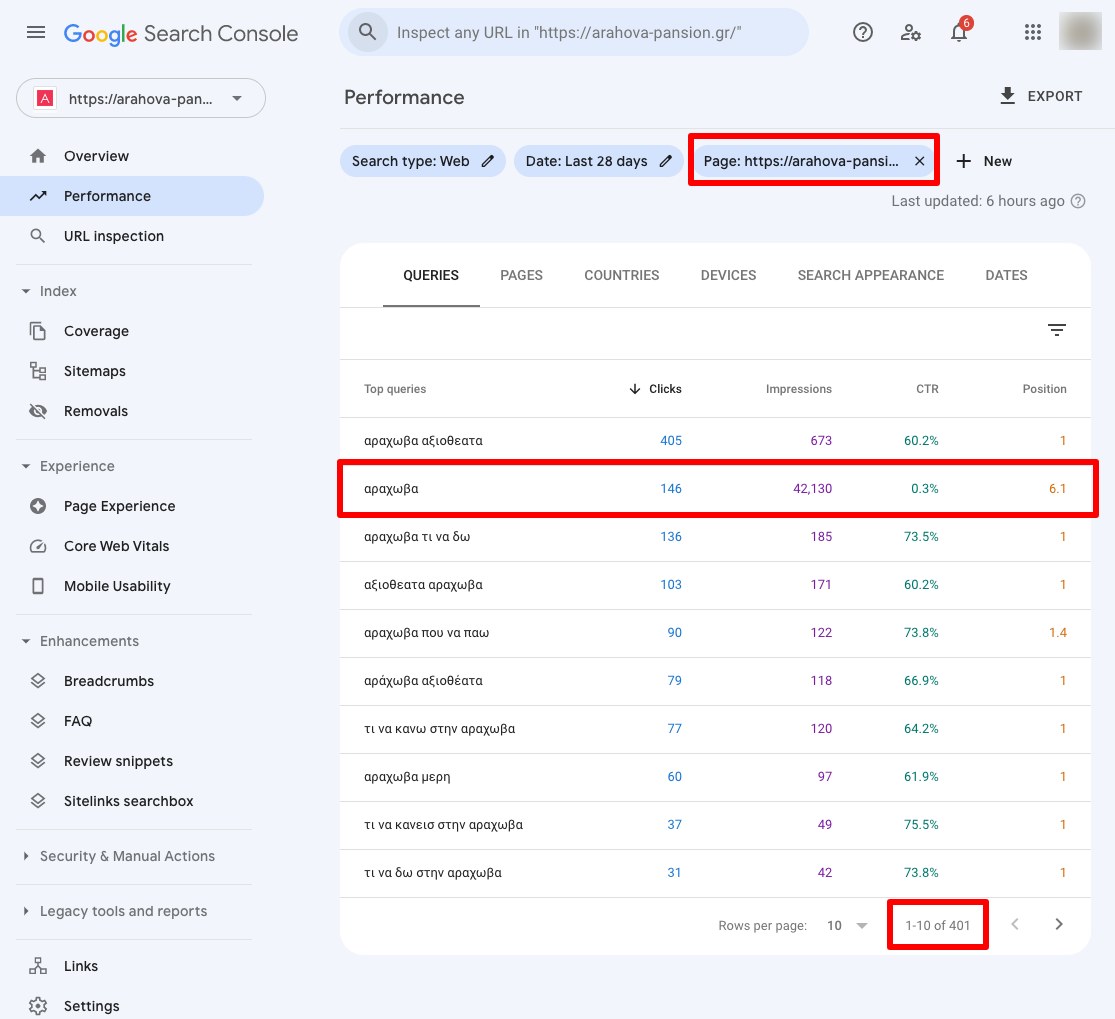Click the Settings gear icon
This screenshot has height=1019, width=1115.
point(38,1006)
